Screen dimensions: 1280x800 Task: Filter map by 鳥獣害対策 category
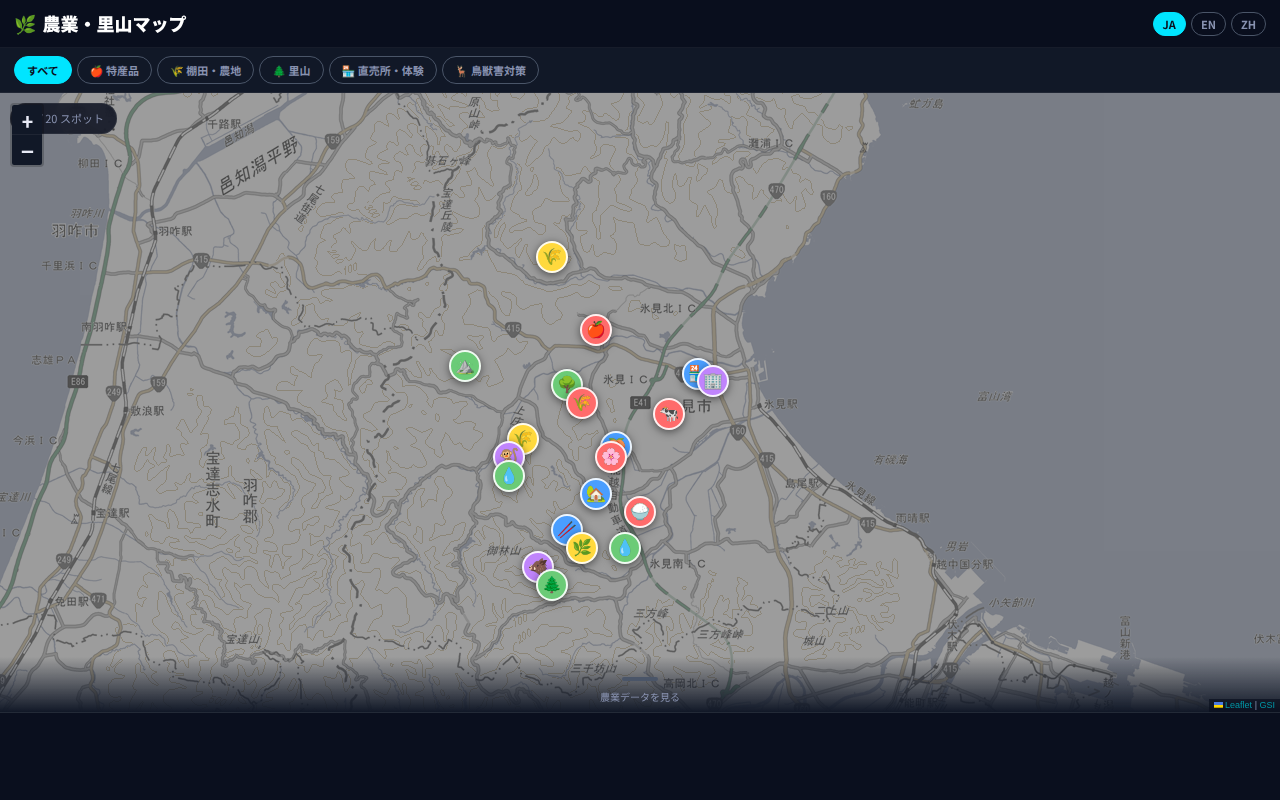pos(490,70)
